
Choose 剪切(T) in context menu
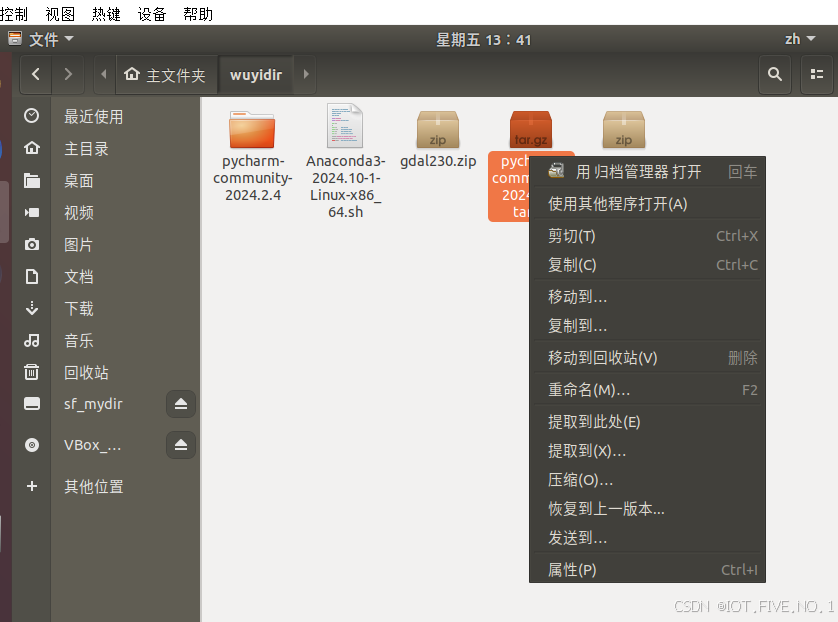pos(647,236)
